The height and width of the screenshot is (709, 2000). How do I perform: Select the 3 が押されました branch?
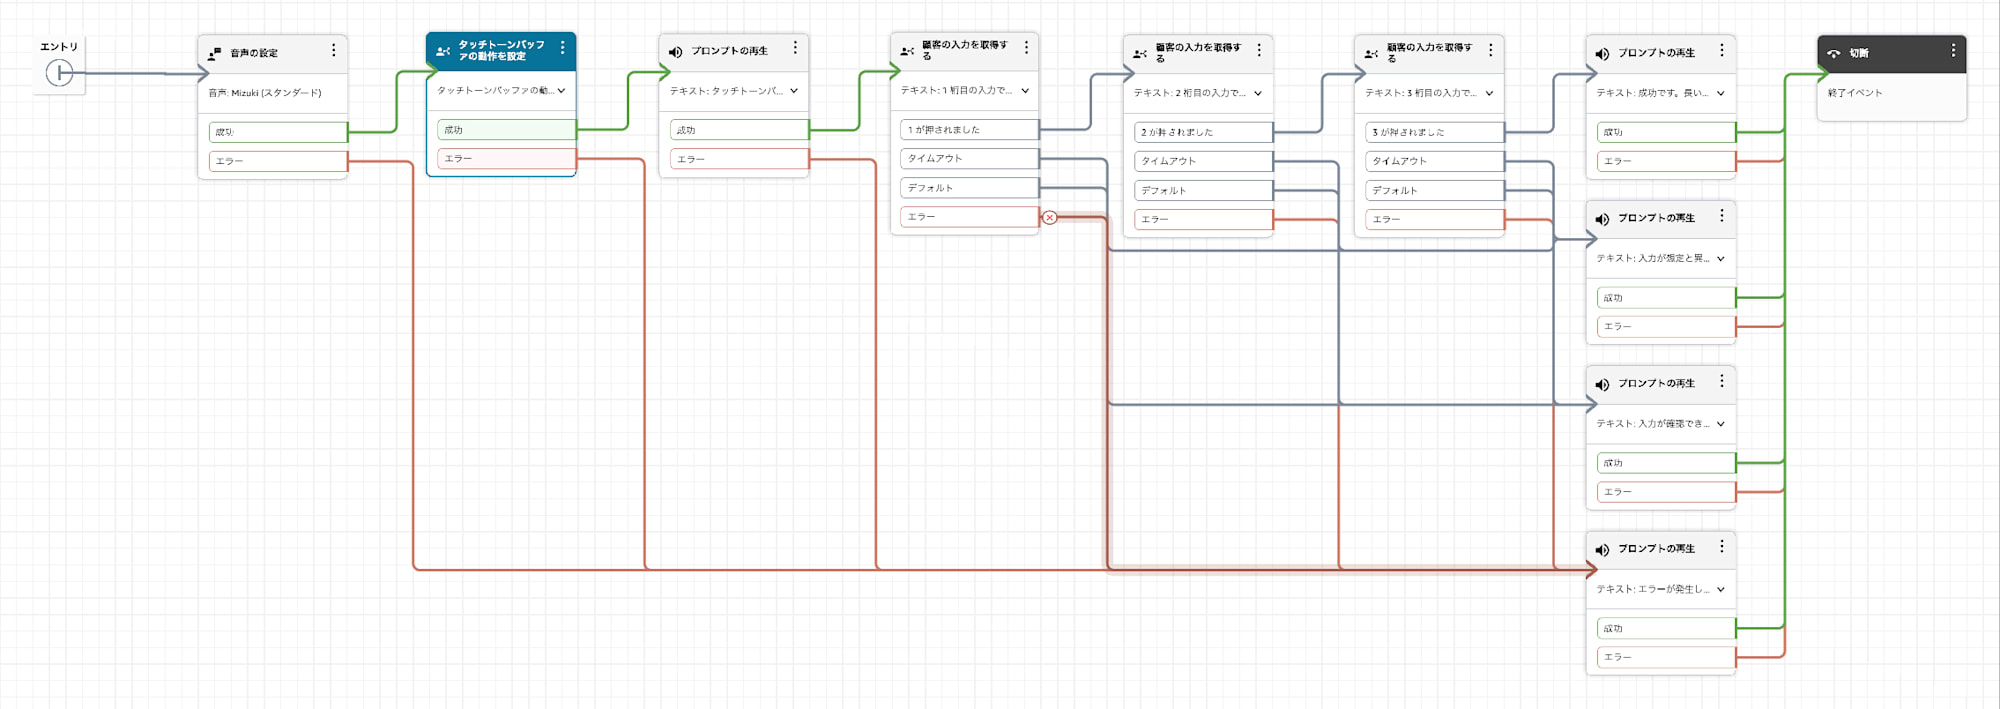click(1435, 132)
